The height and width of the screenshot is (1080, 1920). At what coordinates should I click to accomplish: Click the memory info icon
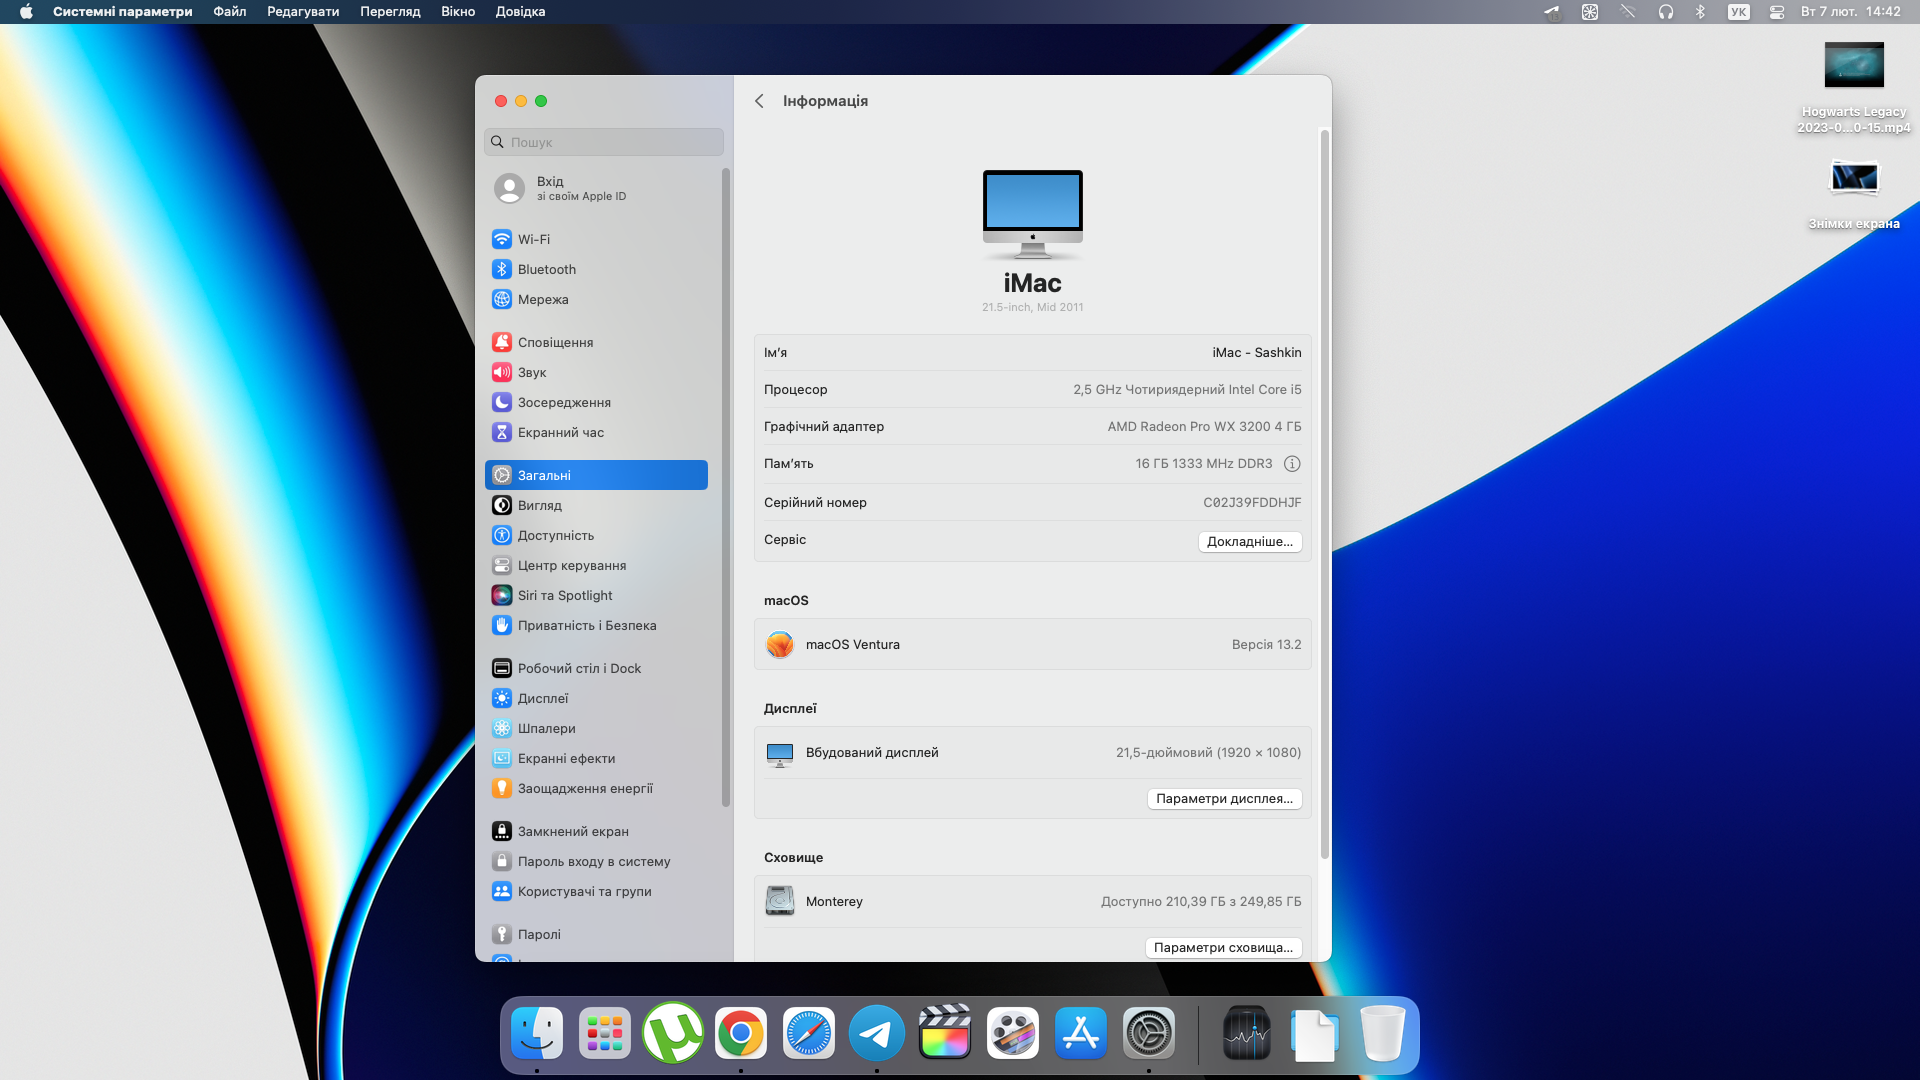click(1292, 464)
